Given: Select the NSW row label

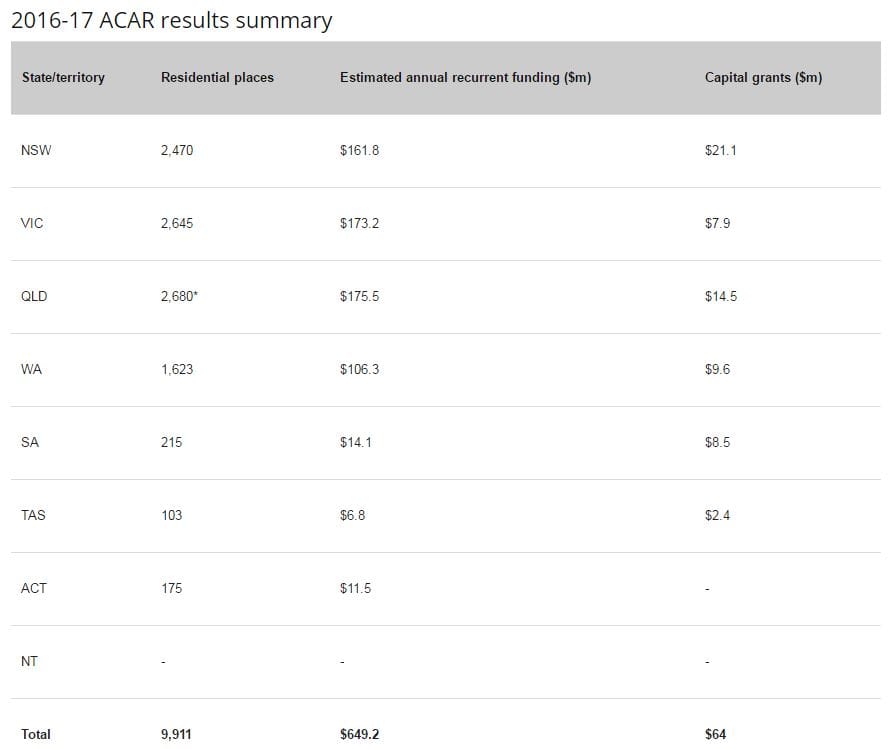Looking at the screenshot, I should pyautogui.click(x=35, y=151).
